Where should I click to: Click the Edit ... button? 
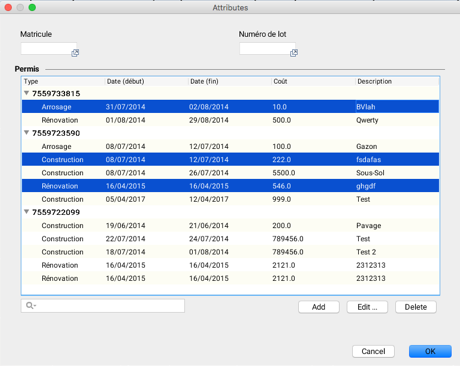pos(367,307)
